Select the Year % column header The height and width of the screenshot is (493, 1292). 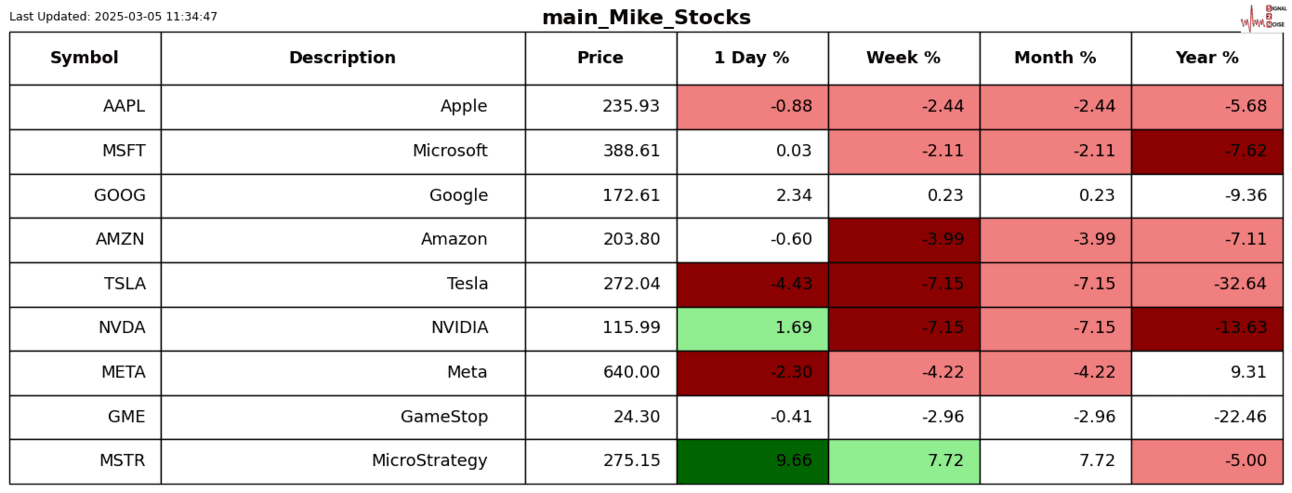pyautogui.click(x=1207, y=58)
